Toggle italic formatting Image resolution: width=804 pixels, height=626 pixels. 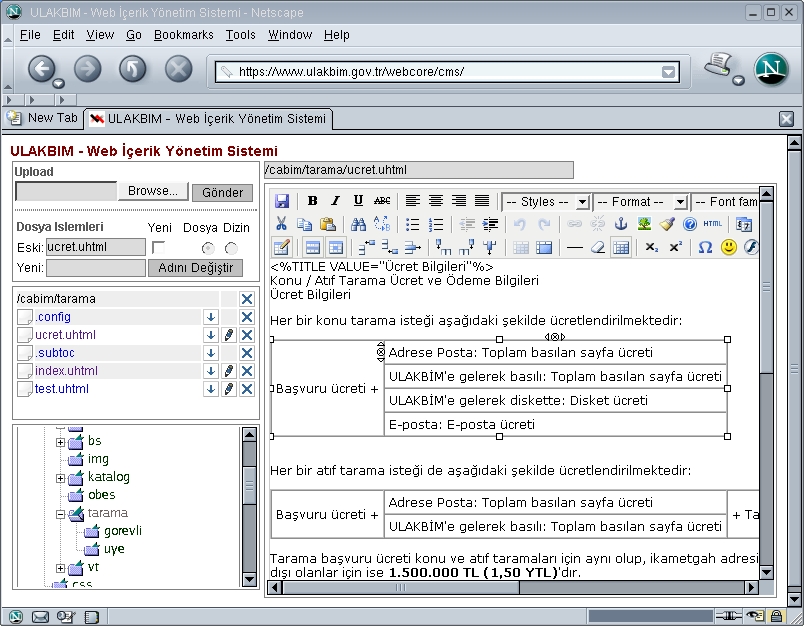[x=335, y=201]
